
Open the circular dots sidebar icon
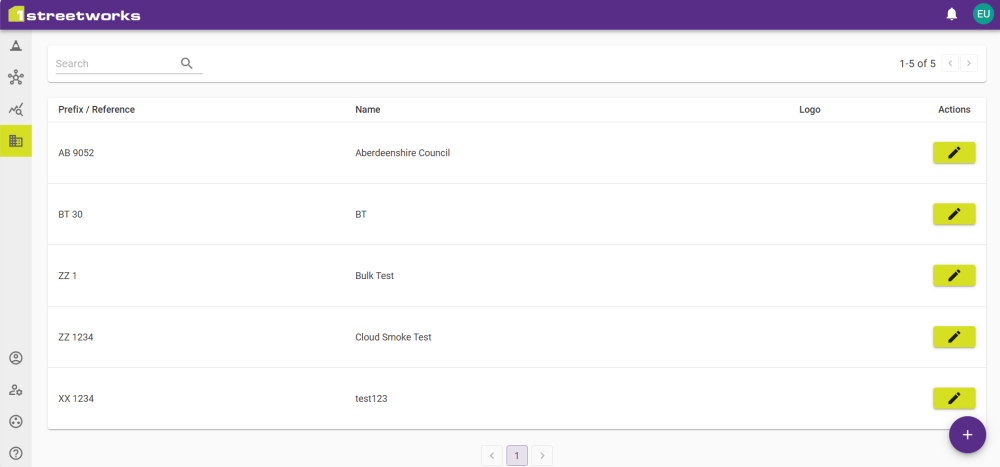16,422
